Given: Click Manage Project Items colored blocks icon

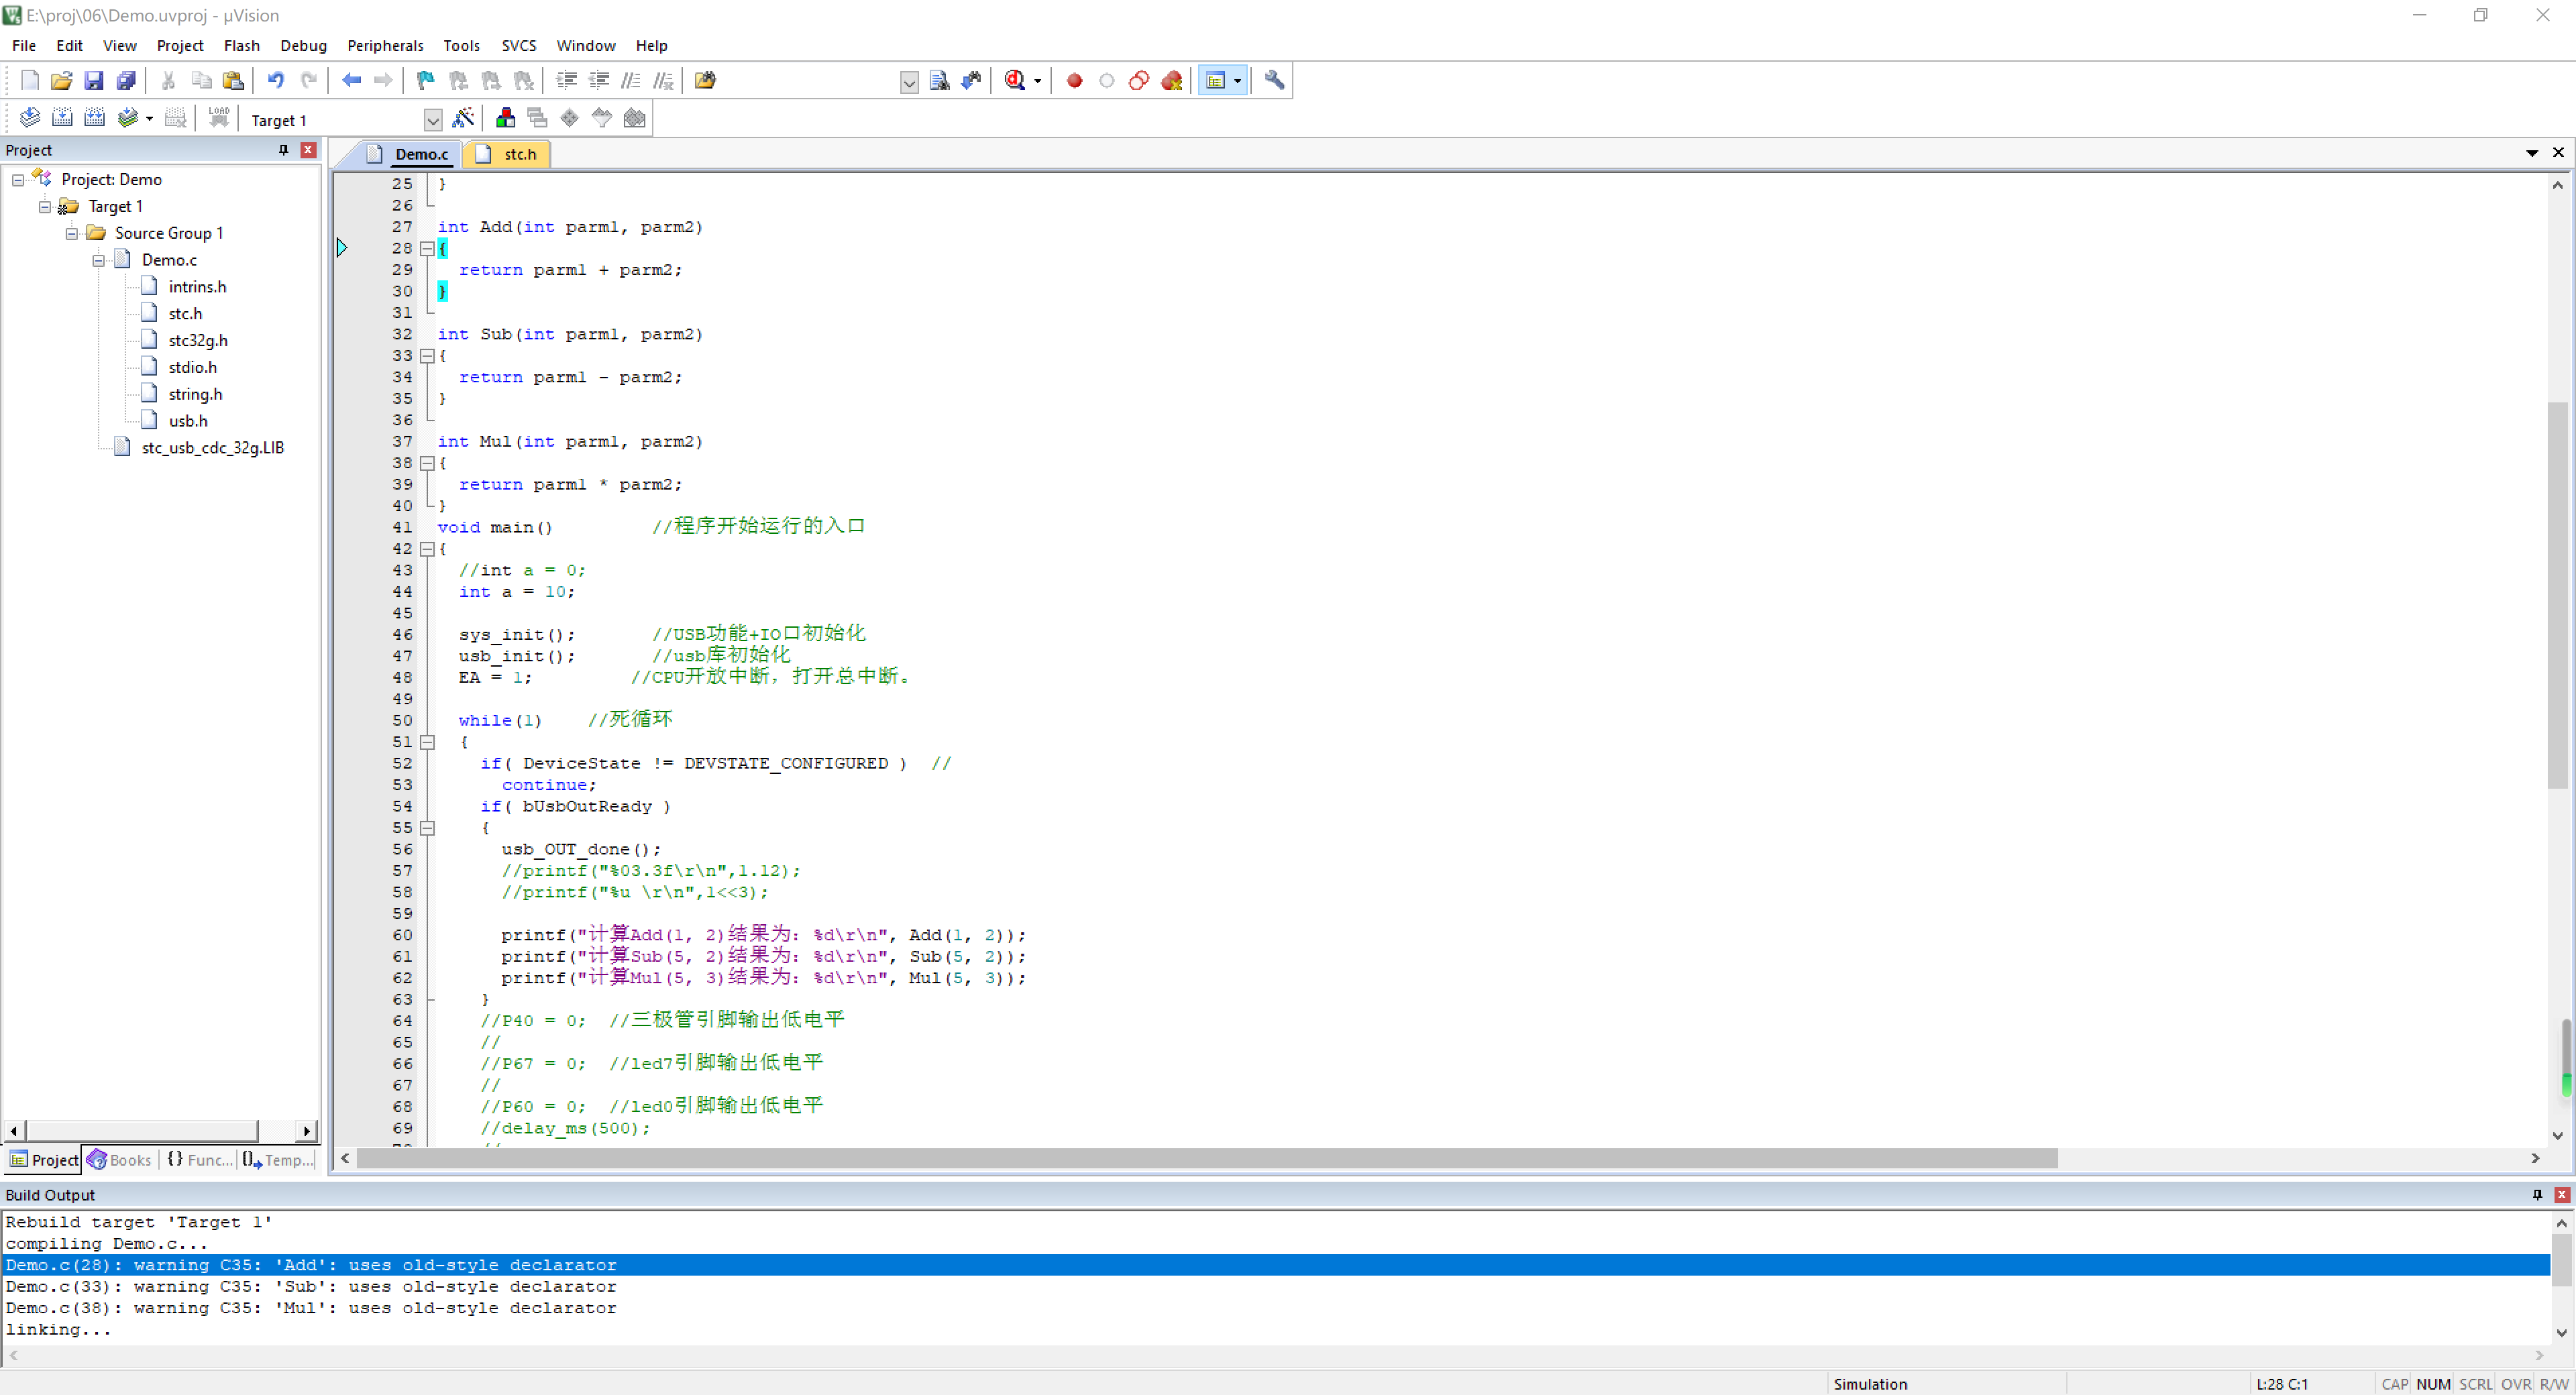Looking at the screenshot, I should pos(505,118).
